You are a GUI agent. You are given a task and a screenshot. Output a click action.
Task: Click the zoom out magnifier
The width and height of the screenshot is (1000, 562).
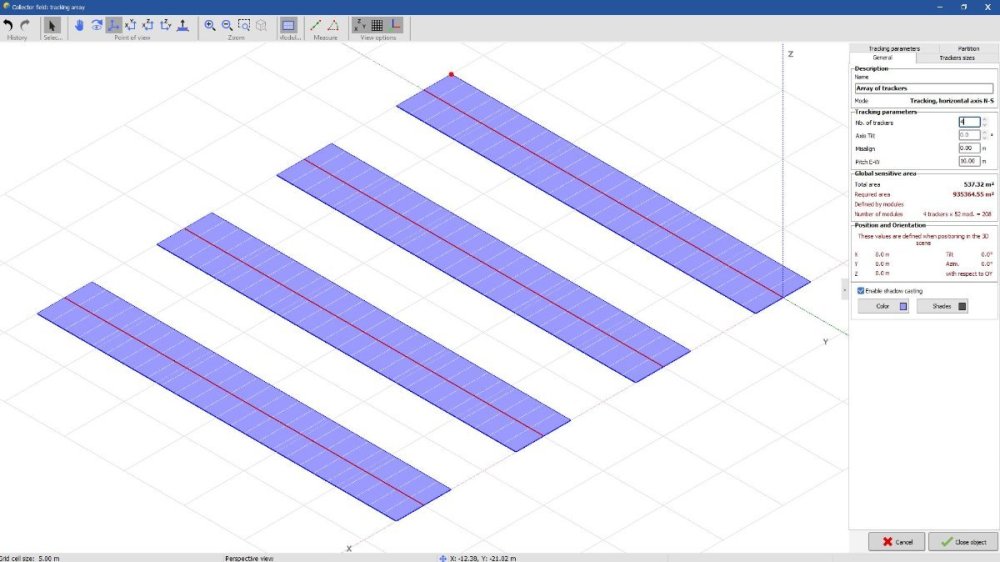pos(227,25)
